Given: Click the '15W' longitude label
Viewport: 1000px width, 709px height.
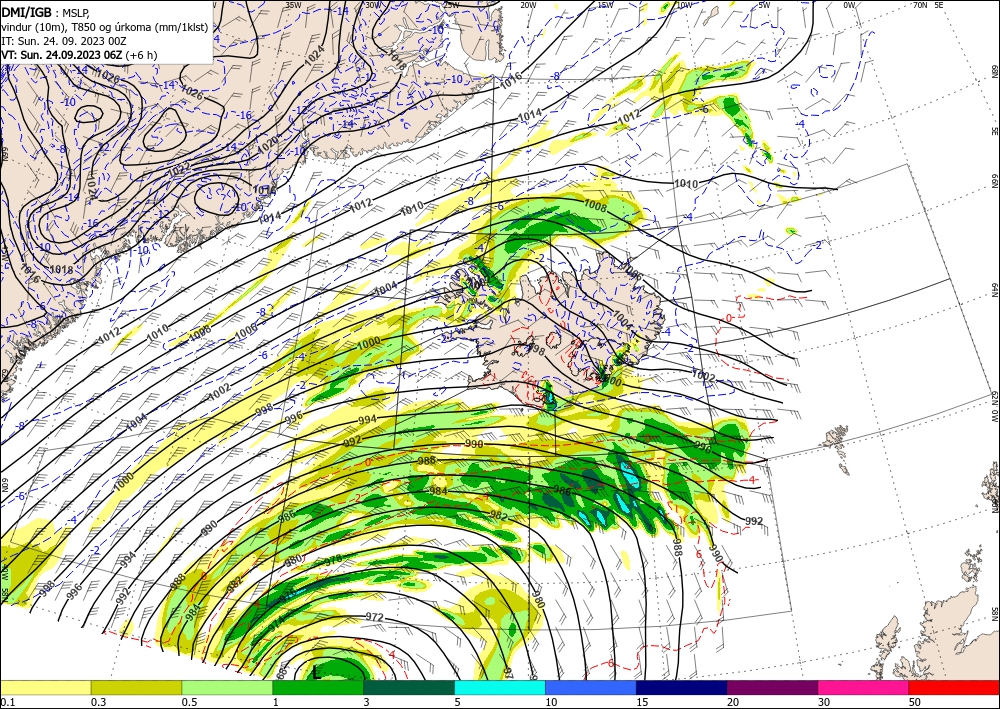Looking at the screenshot, I should point(605,5).
